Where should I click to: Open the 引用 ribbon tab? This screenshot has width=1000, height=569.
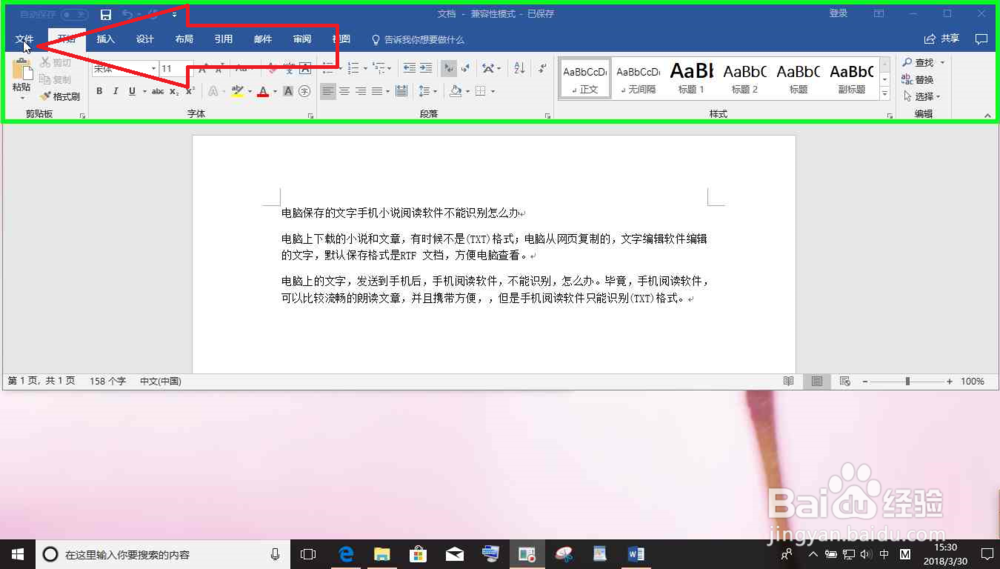(x=223, y=39)
